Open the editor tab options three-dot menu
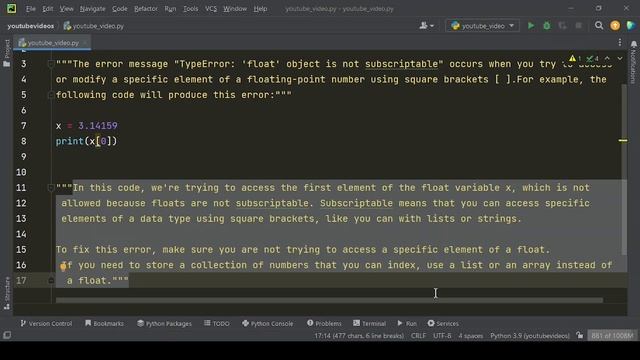This screenshot has width=640, height=360. click(x=620, y=42)
